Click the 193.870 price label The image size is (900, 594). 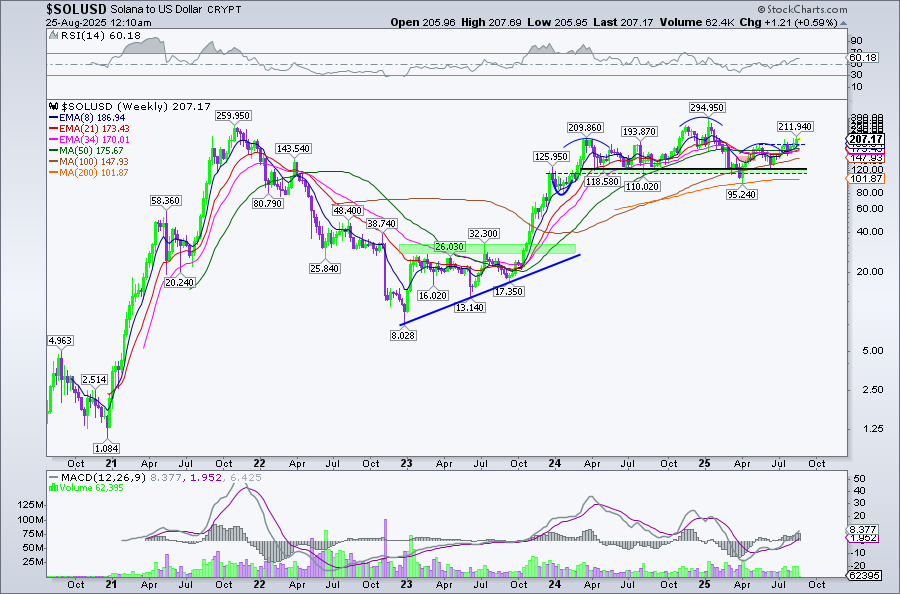point(639,131)
